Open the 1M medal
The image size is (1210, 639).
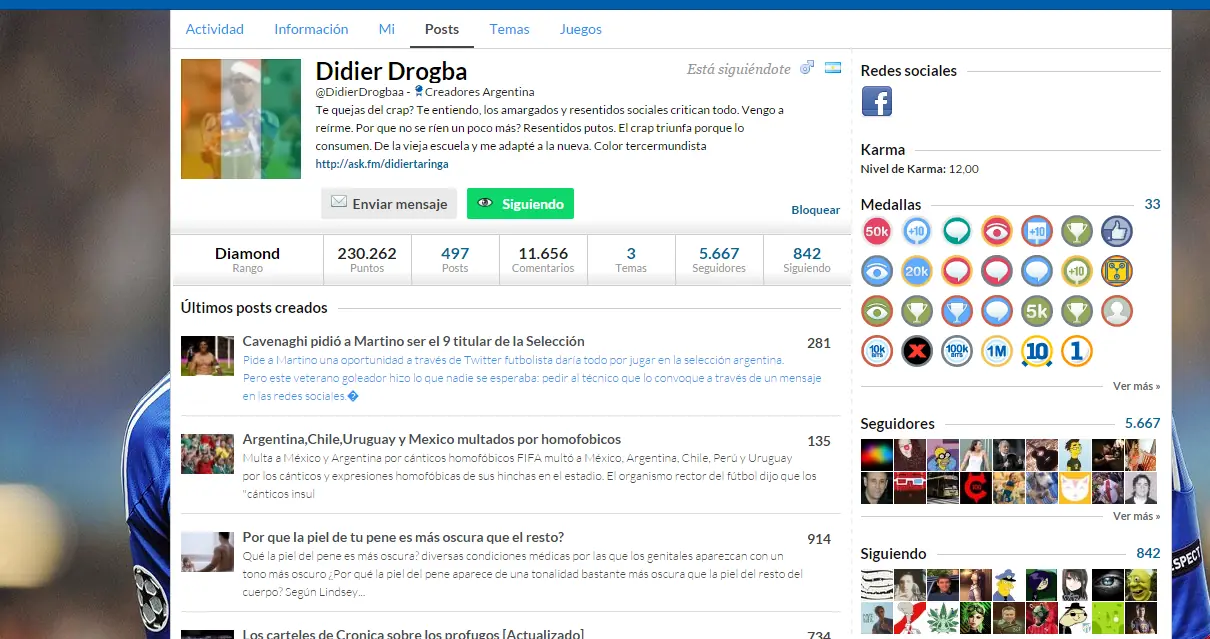point(997,351)
